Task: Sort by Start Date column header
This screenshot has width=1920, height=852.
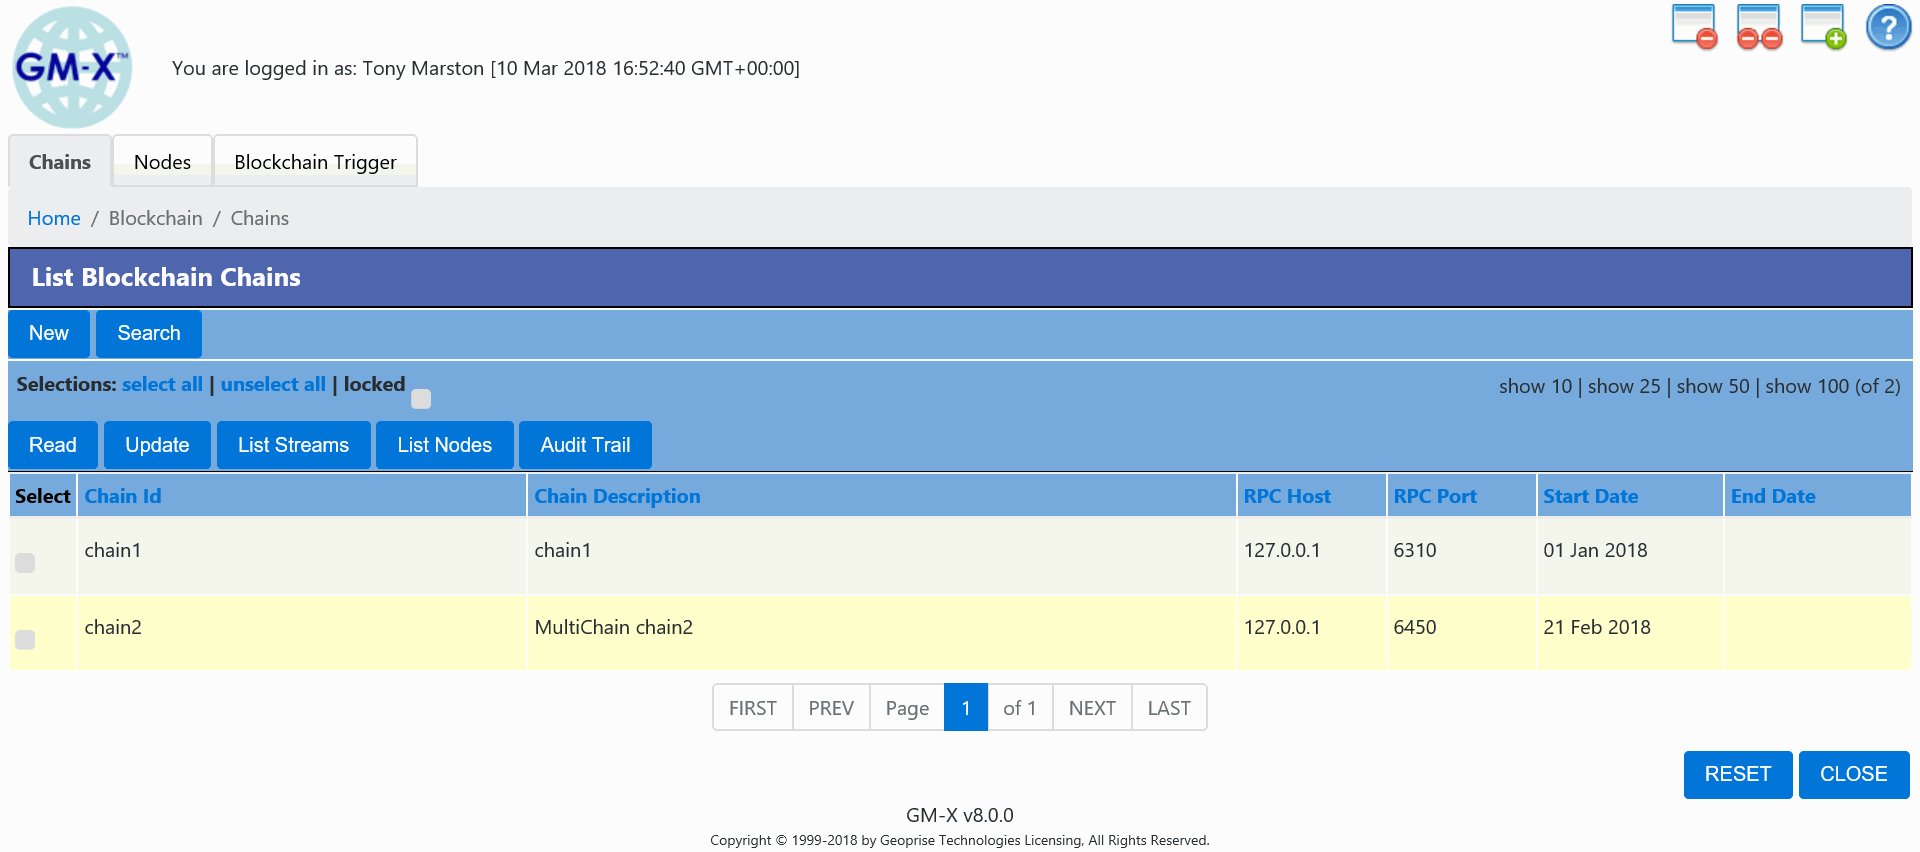Action: pos(1590,496)
